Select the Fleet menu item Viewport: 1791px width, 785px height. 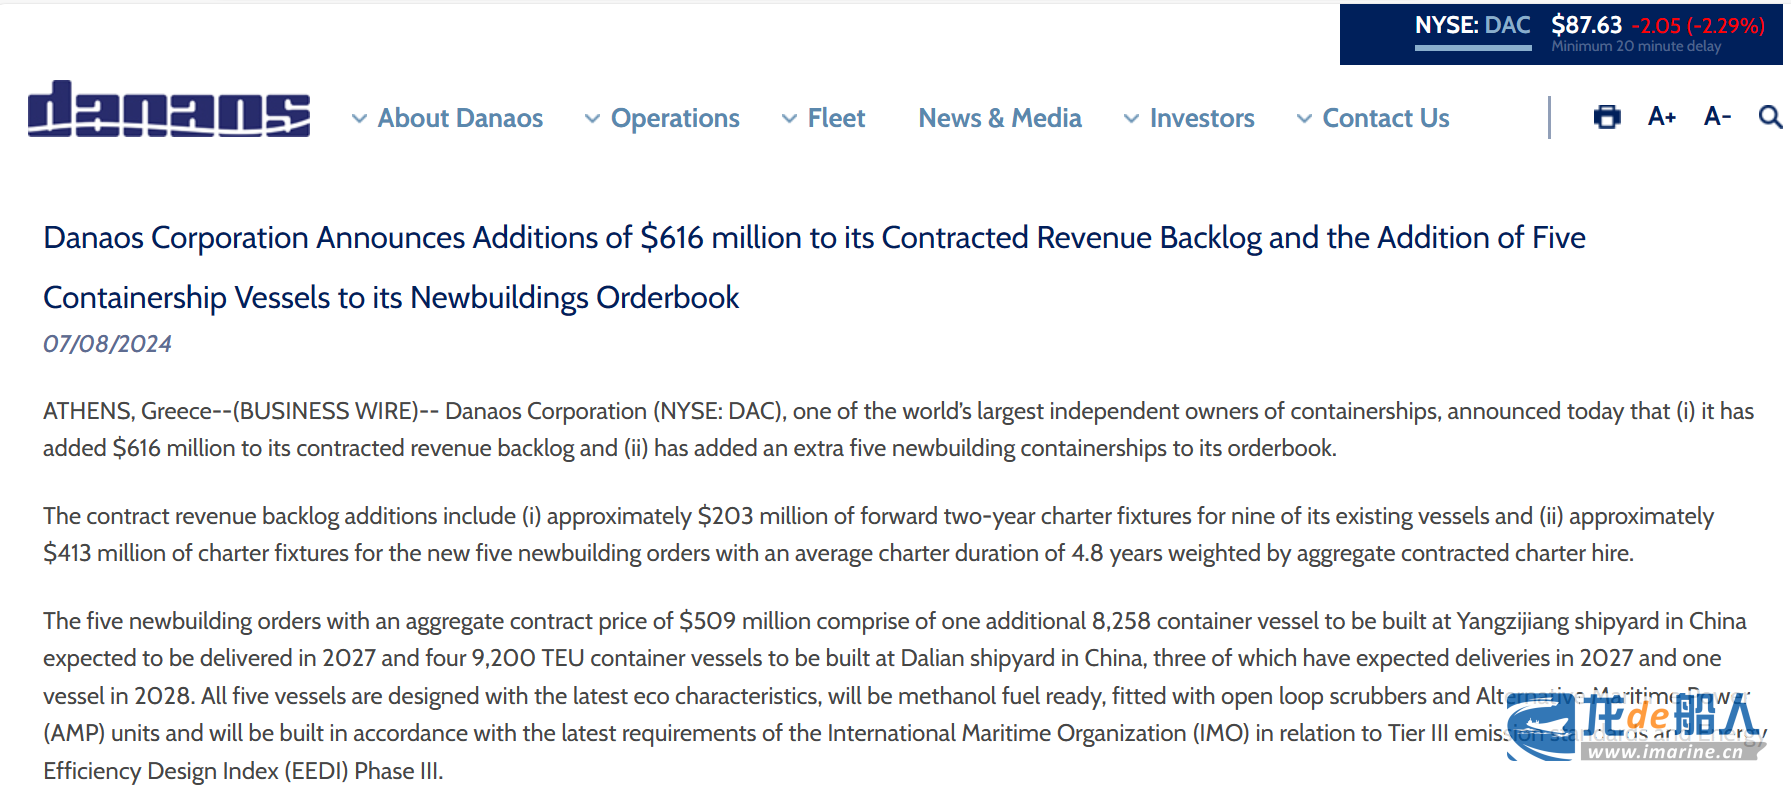[x=836, y=118]
